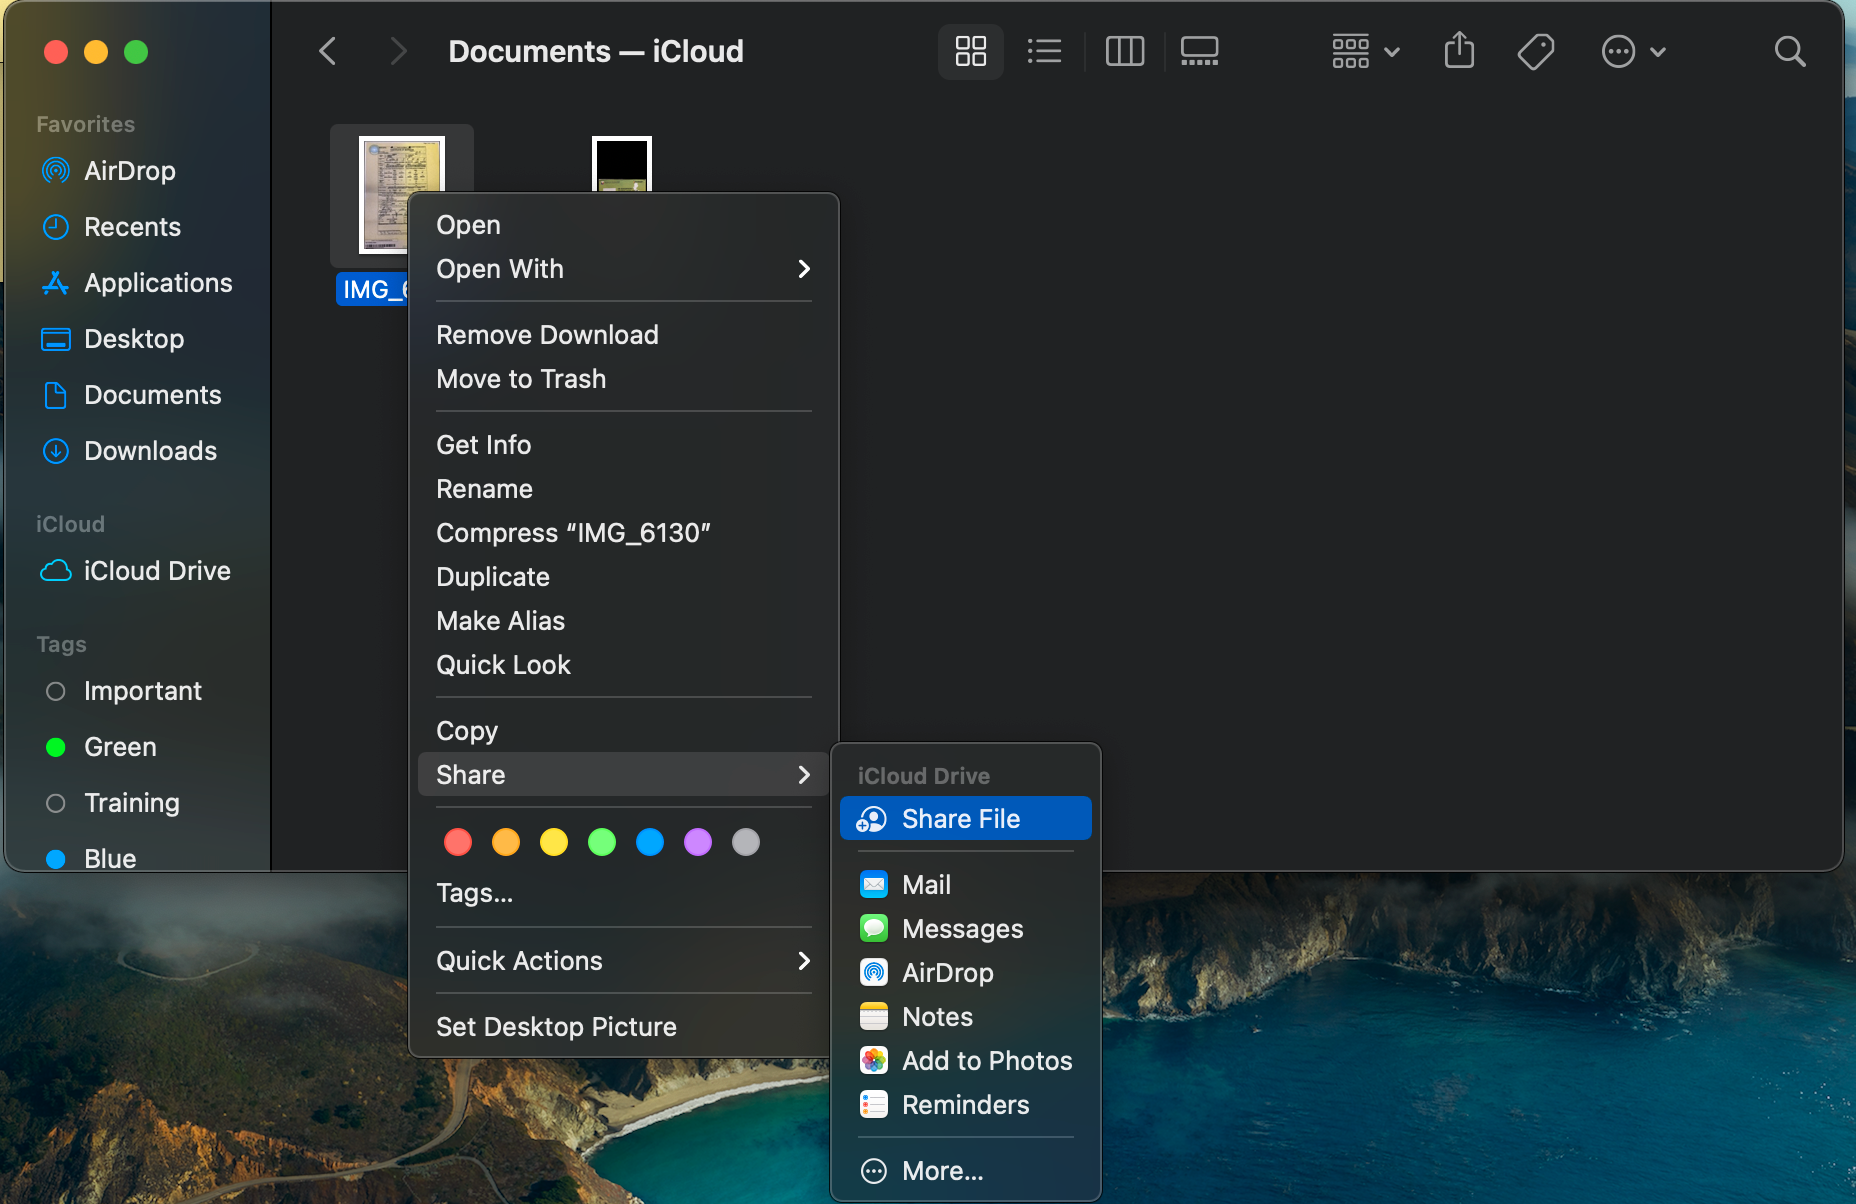The width and height of the screenshot is (1856, 1204).
Task: Click the Edit Tags toolbar icon
Action: pos(1535,51)
